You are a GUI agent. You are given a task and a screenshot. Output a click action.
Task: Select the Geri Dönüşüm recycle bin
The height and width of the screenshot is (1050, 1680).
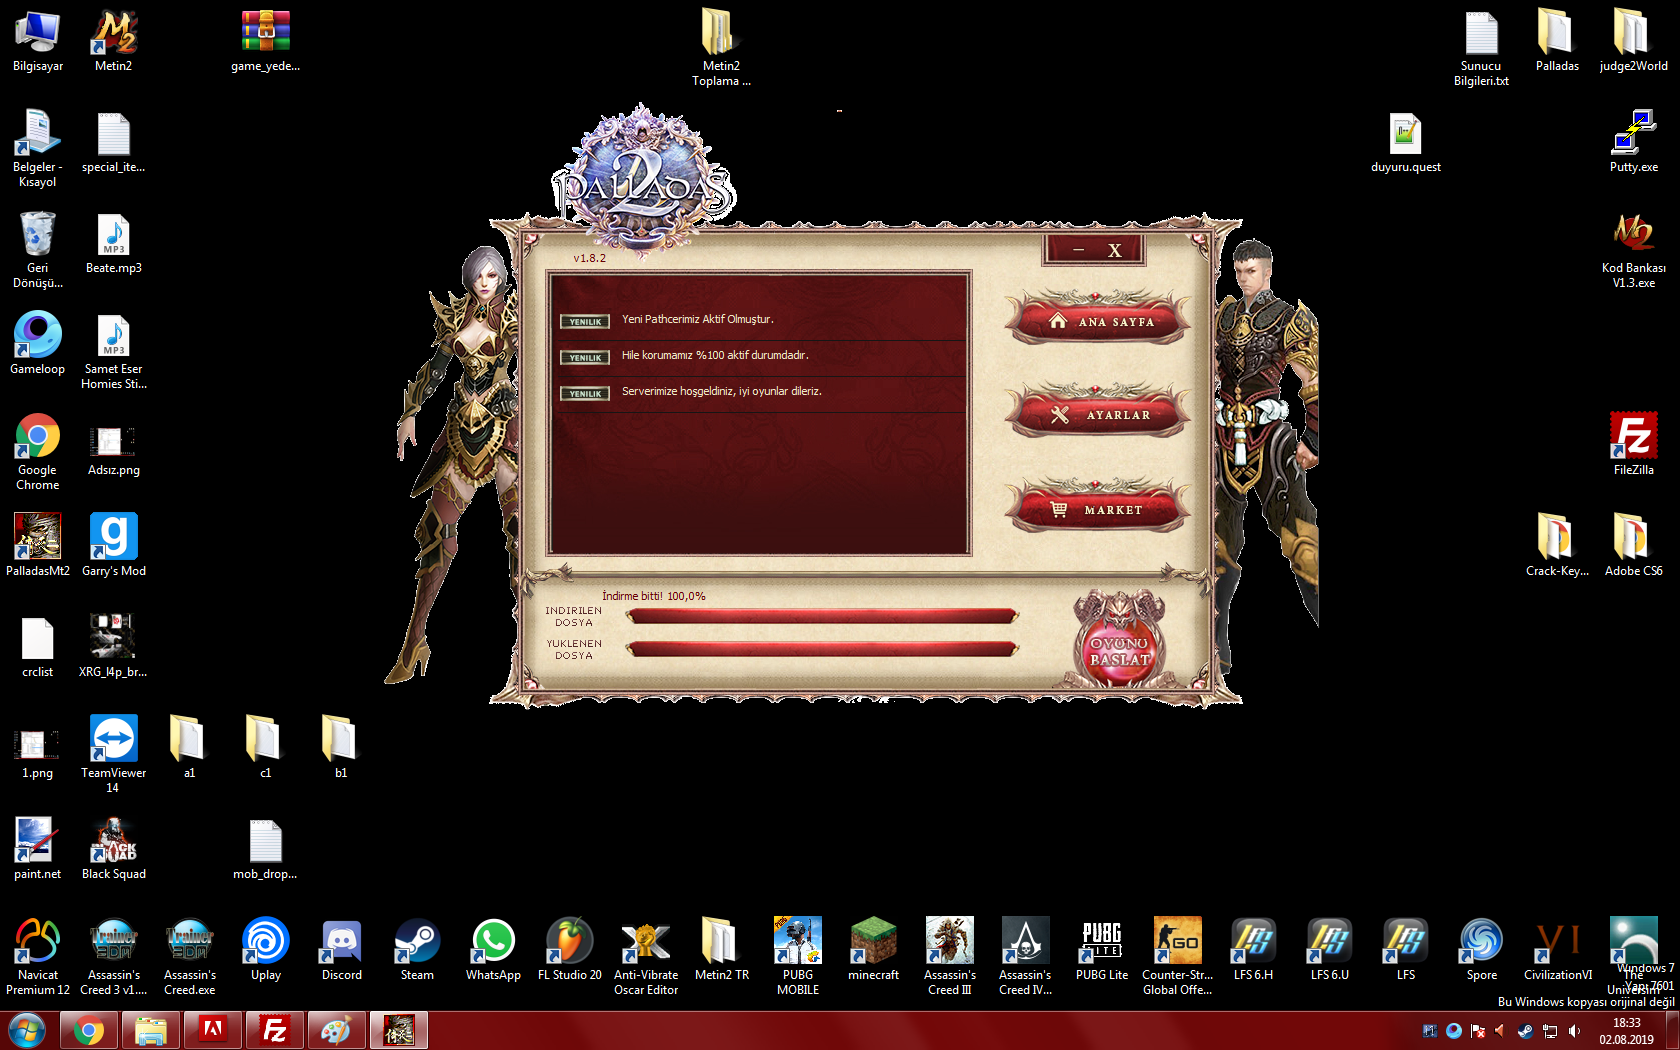click(38, 250)
